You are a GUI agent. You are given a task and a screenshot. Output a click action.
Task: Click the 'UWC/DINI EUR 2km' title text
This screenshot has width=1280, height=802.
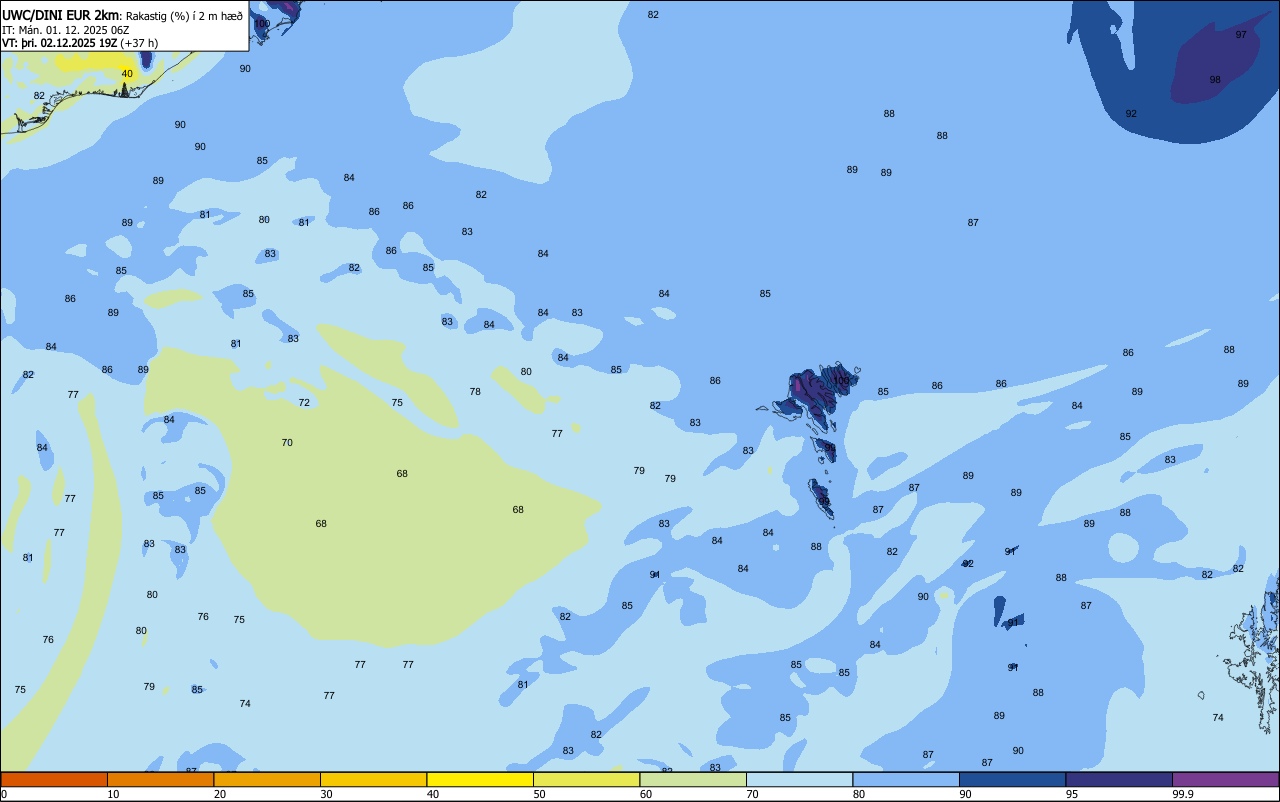coord(61,15)
